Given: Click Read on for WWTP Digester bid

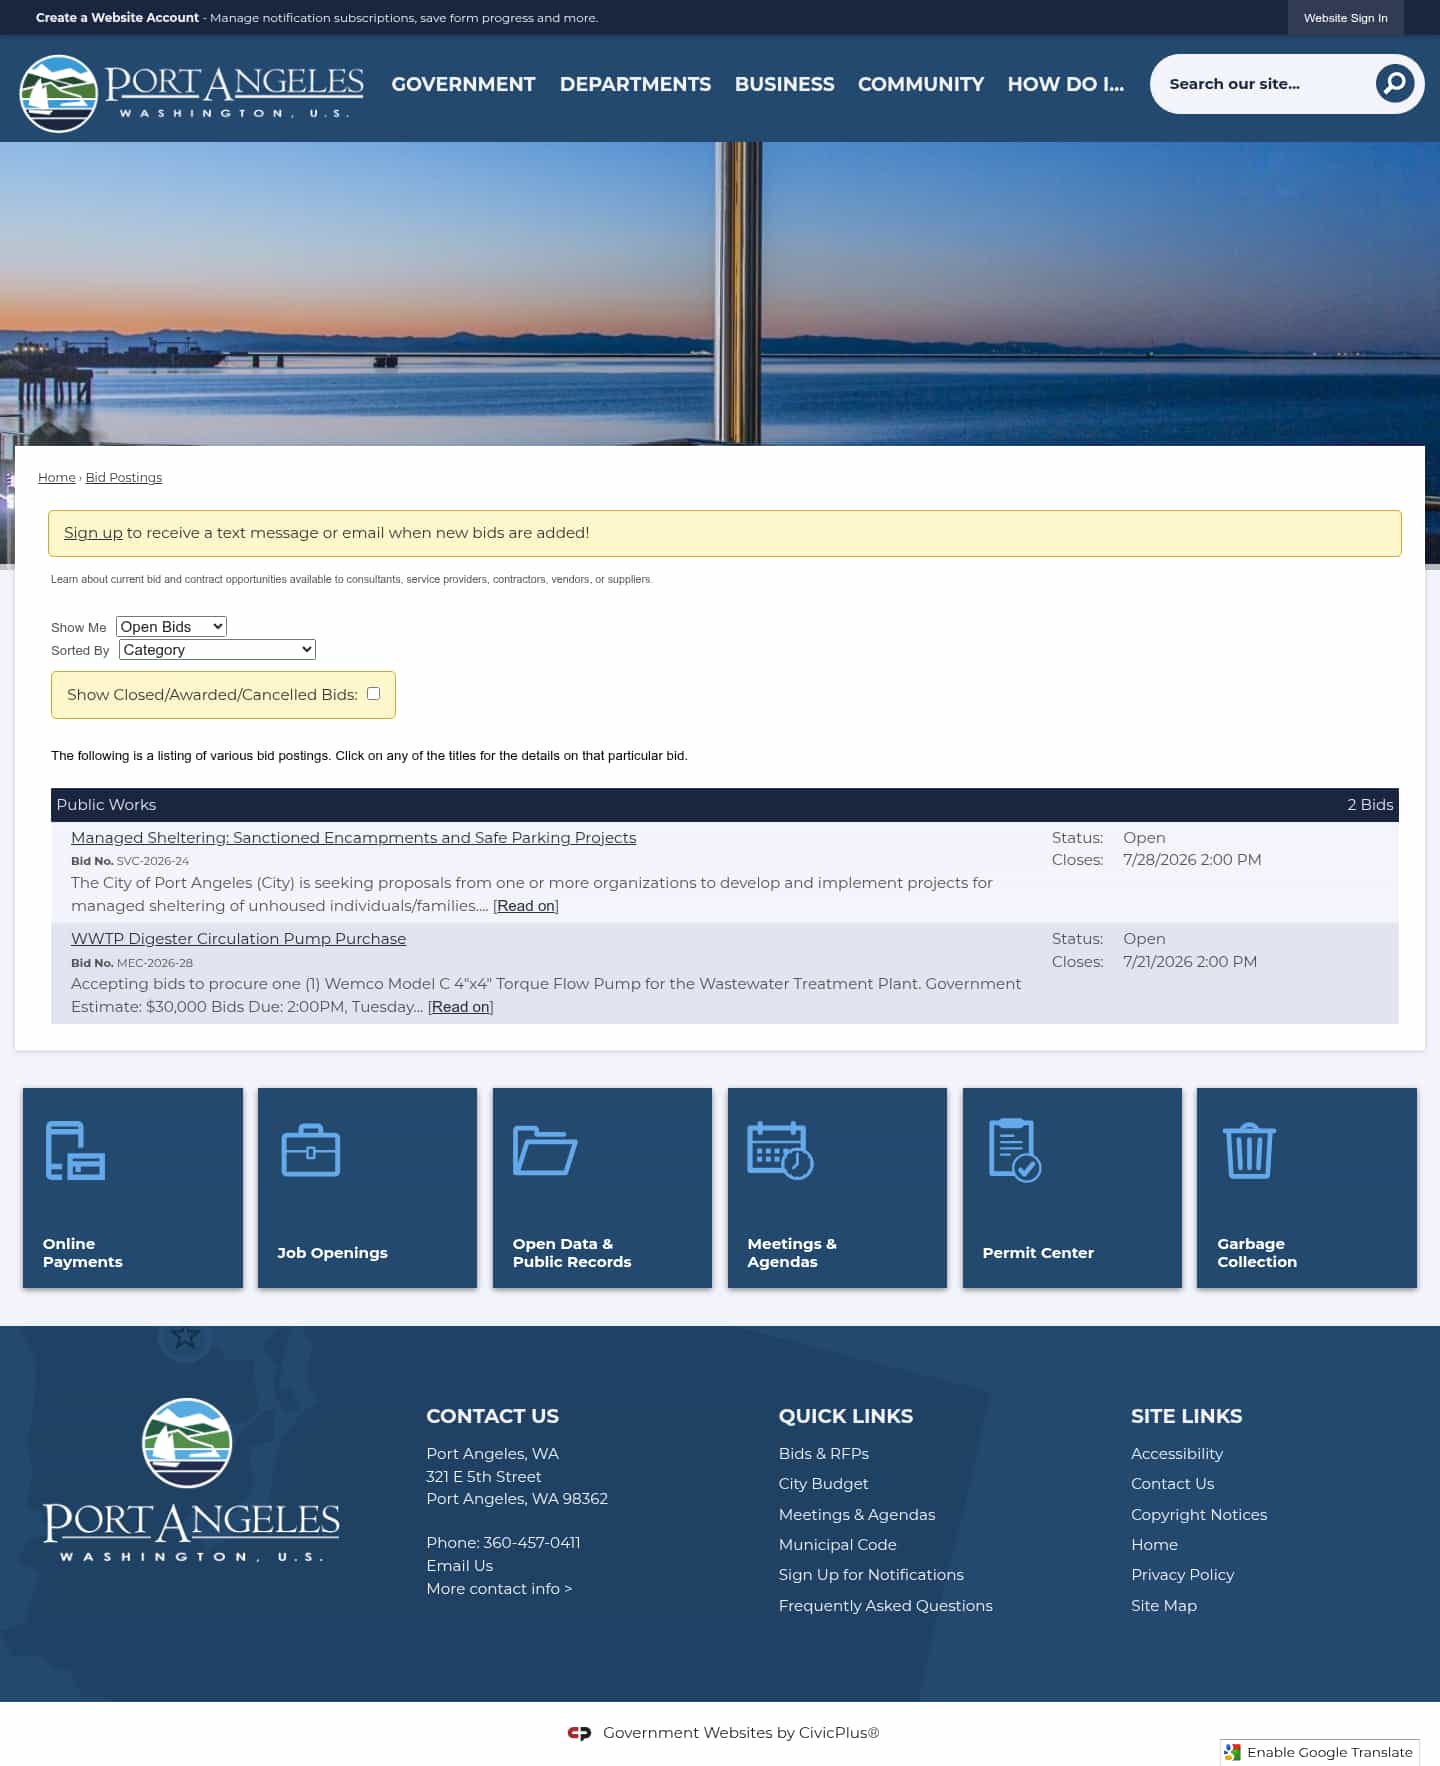Looking at the screenshot, I should [461, 1007].
